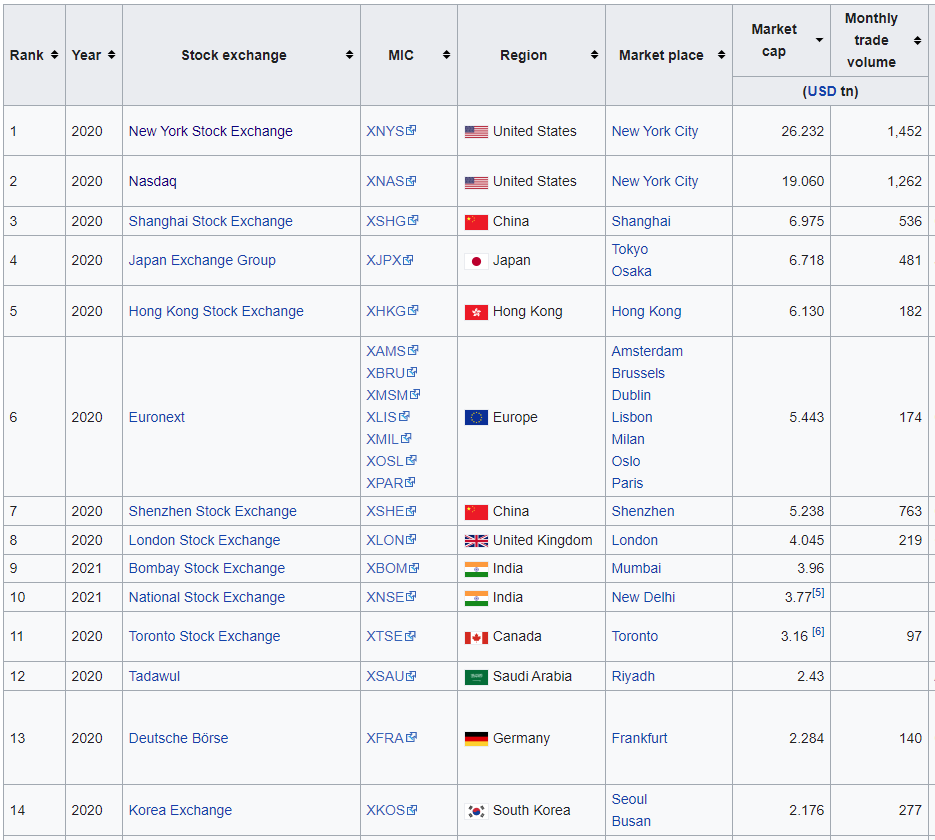Image resolution: width=935 pixels, height=840 pixels.
Task: Click external link icon beside XLON
Action: [411, 539]
